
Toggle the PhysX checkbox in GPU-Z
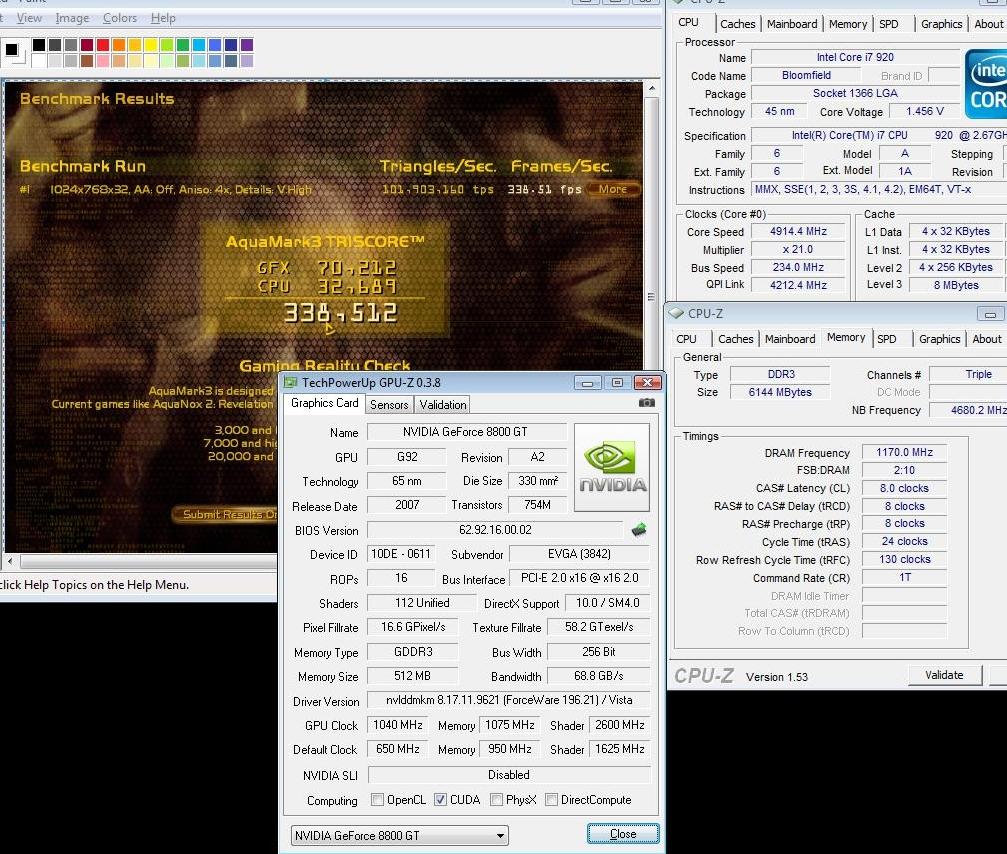(496, 799)
